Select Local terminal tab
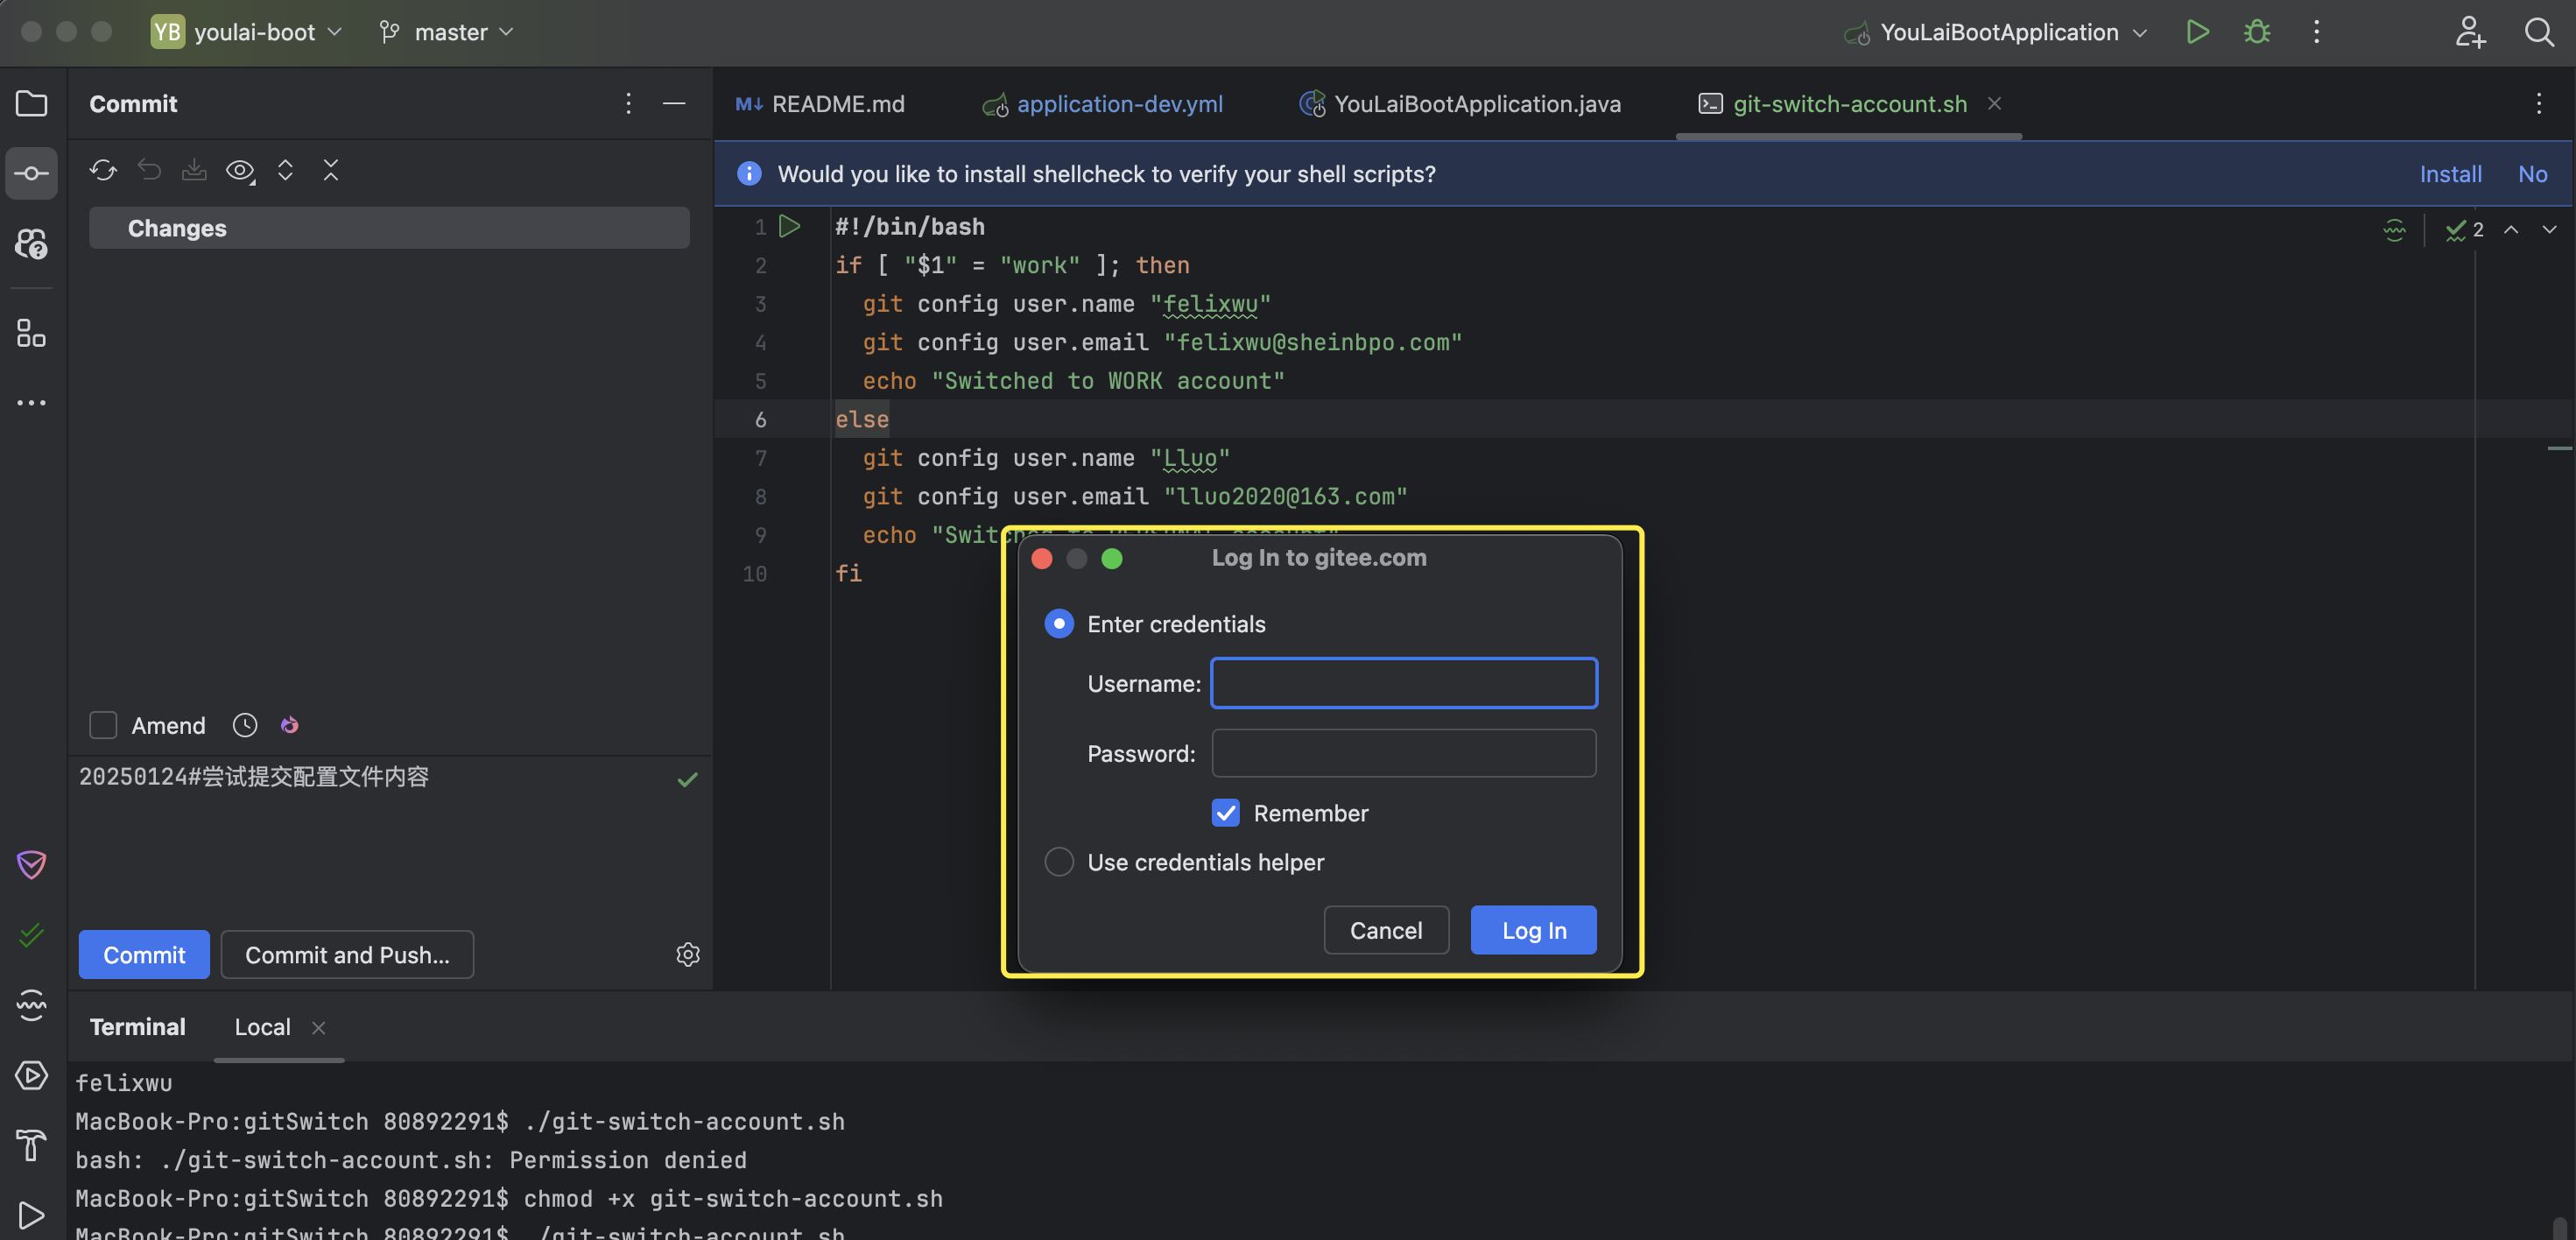This screenshot has width=2576, height=1240. pos(262,1027)
